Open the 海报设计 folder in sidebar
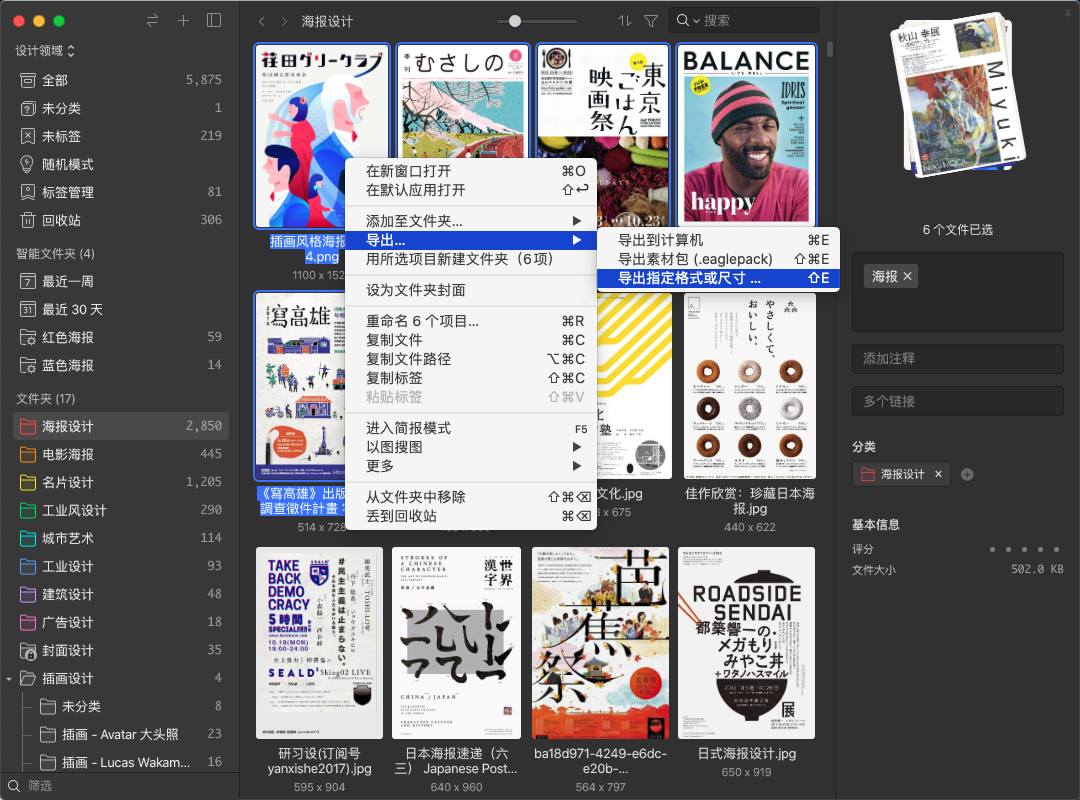The image size is (1080, 800). pos(121,427)
